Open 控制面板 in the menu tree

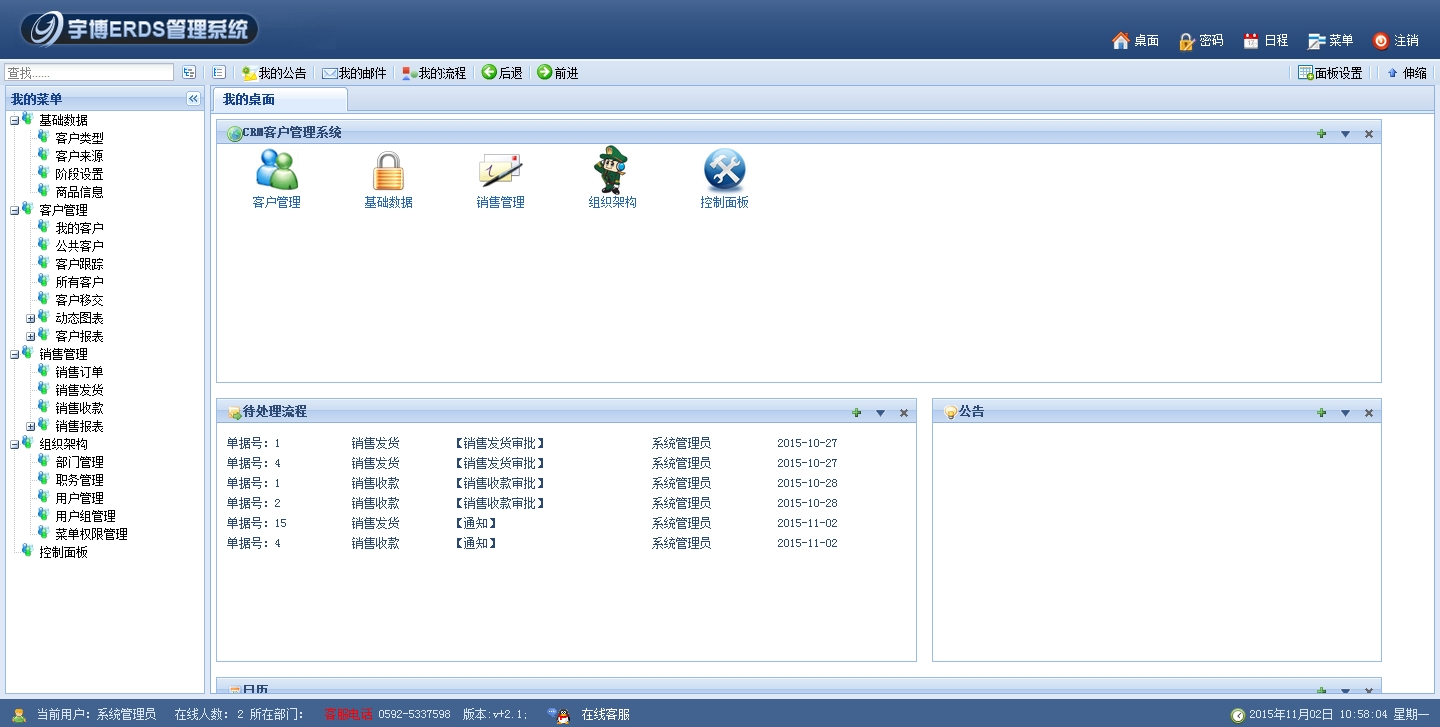click(x=63, y=553)
